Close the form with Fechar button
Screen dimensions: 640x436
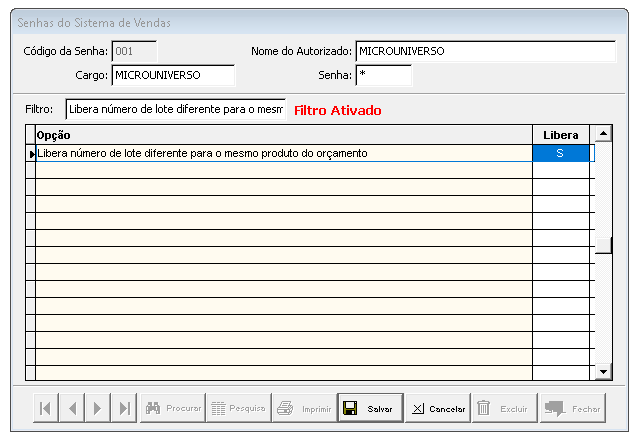(x=572, y=408)
